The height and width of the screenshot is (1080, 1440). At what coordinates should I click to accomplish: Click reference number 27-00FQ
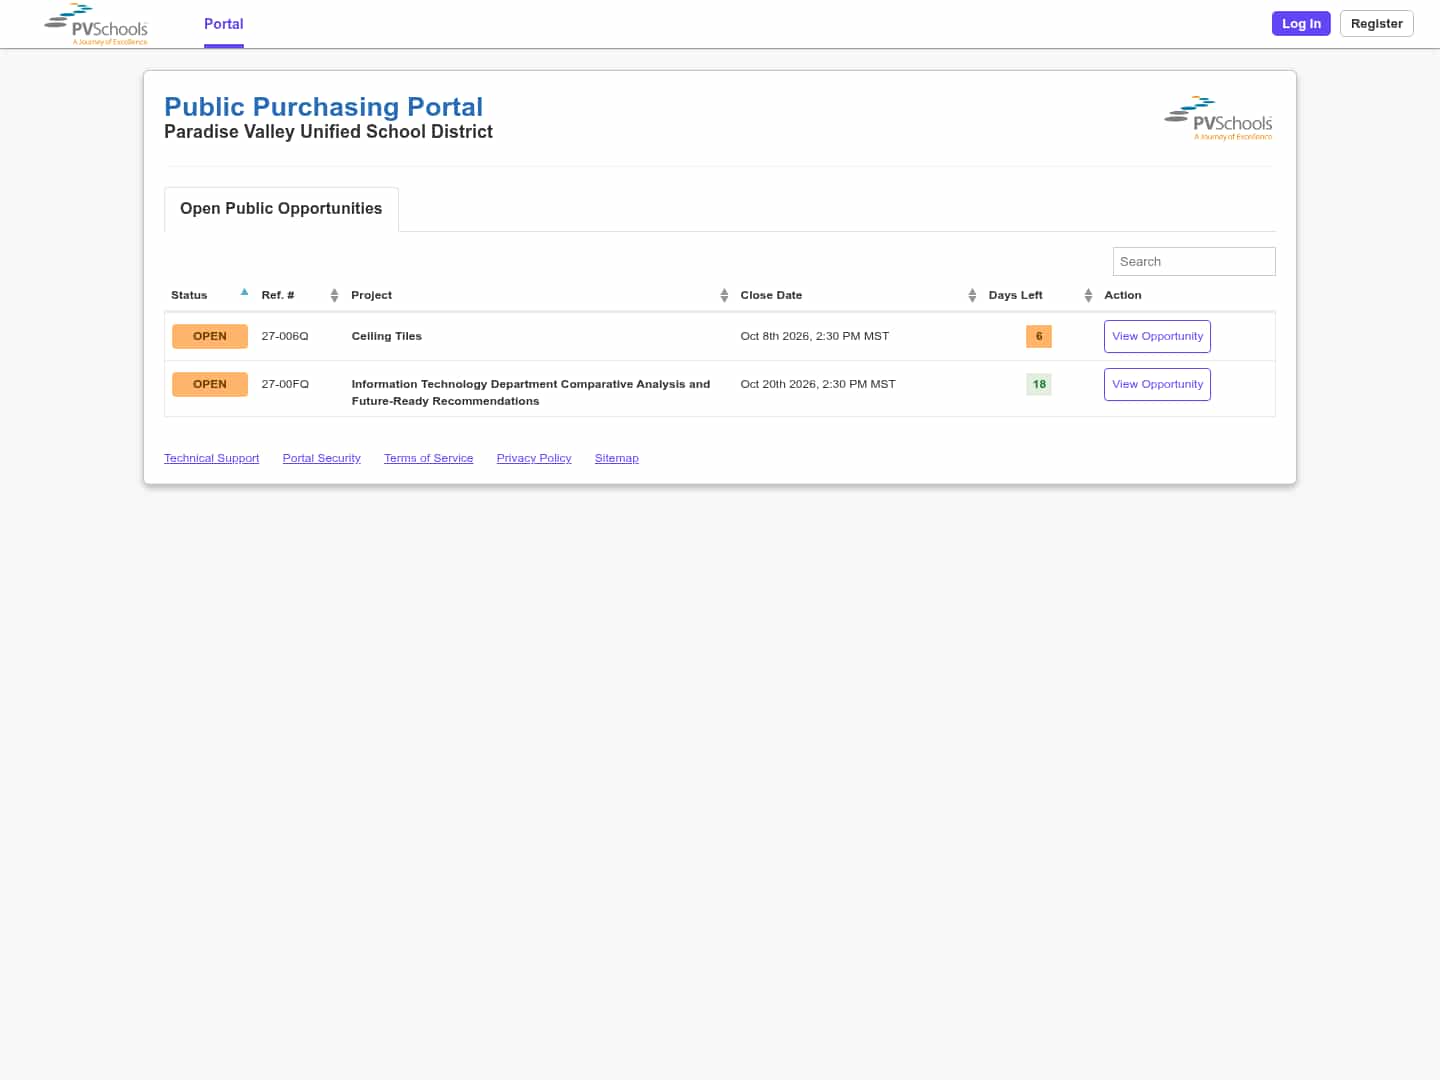pyautogui.click(x=285, y=384)
